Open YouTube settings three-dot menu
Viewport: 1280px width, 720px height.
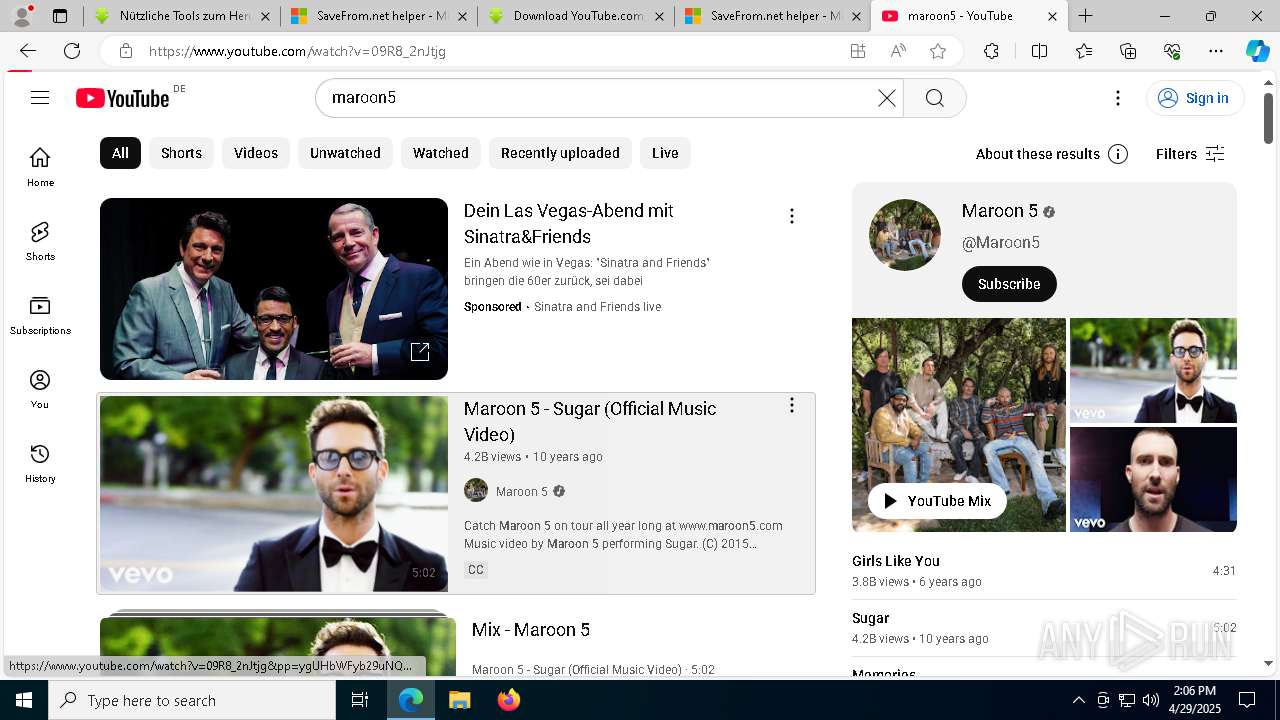click(x=1118, y=98)
